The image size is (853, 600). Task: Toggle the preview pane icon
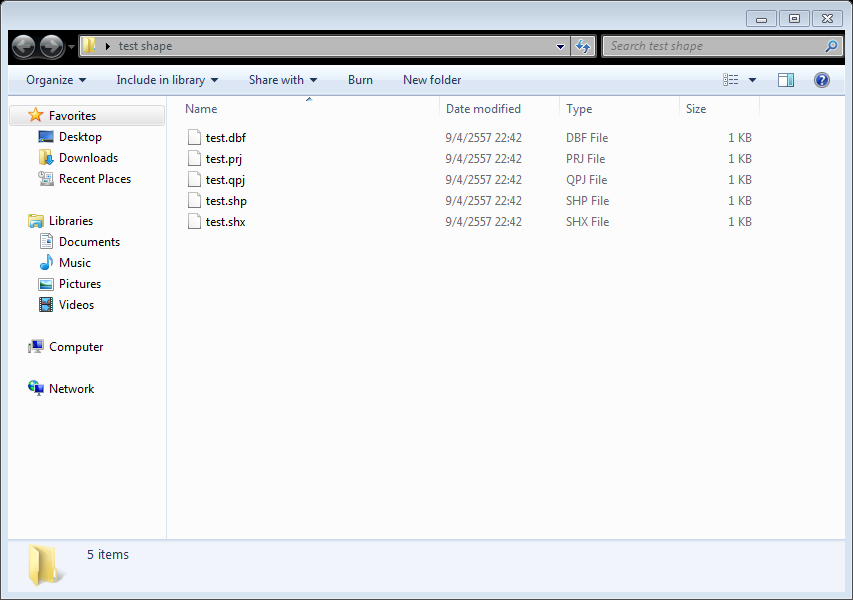(x=786, y=80)
